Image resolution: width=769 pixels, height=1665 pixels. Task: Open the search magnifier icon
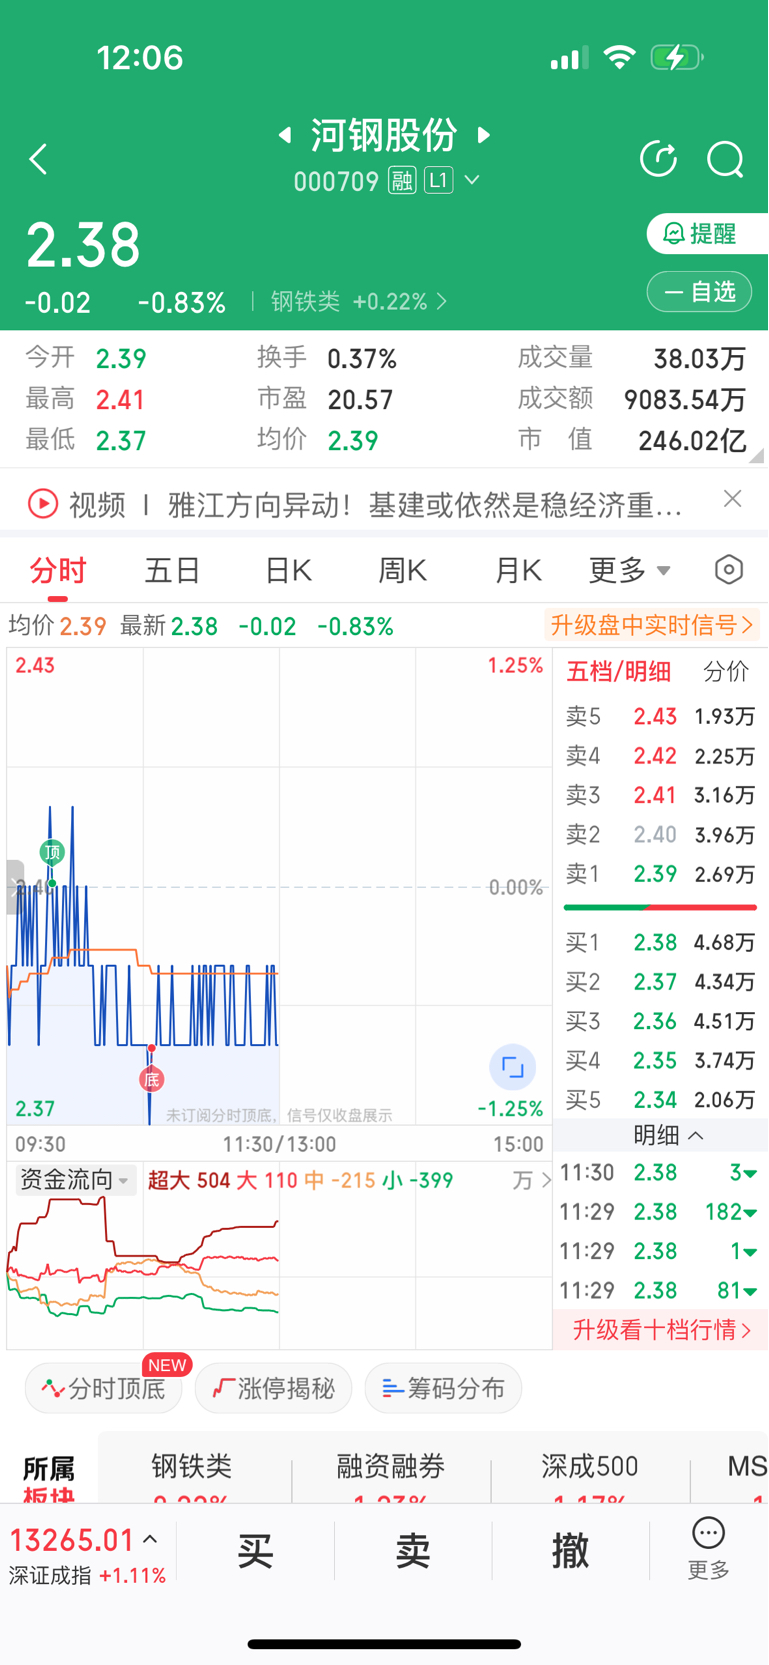[x=725, y=159]
